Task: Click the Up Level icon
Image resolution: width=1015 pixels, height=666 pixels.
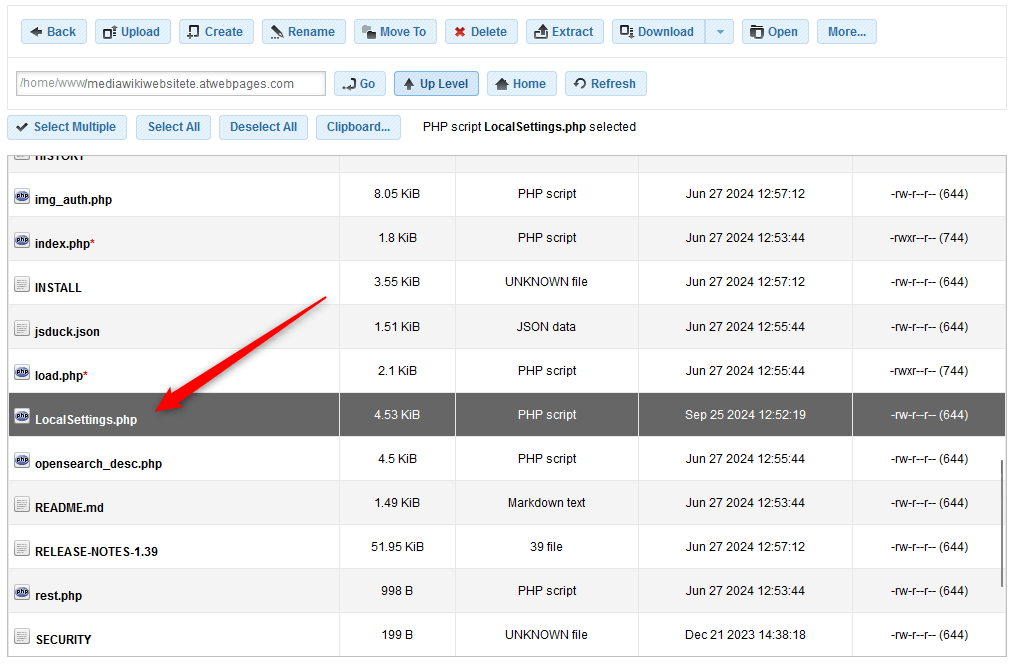Action: coord(410,83)
